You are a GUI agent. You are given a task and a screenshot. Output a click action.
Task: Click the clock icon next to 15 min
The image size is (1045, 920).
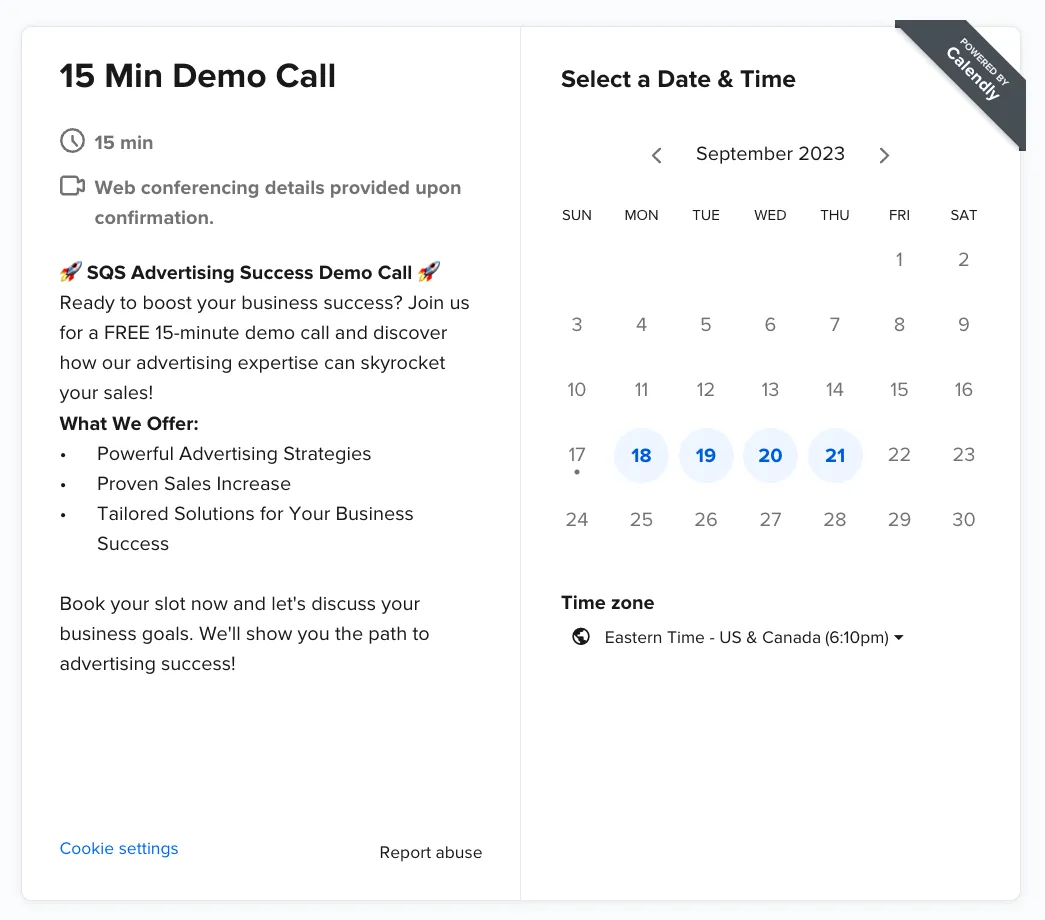pyautogui.click(x=73, y=141)
